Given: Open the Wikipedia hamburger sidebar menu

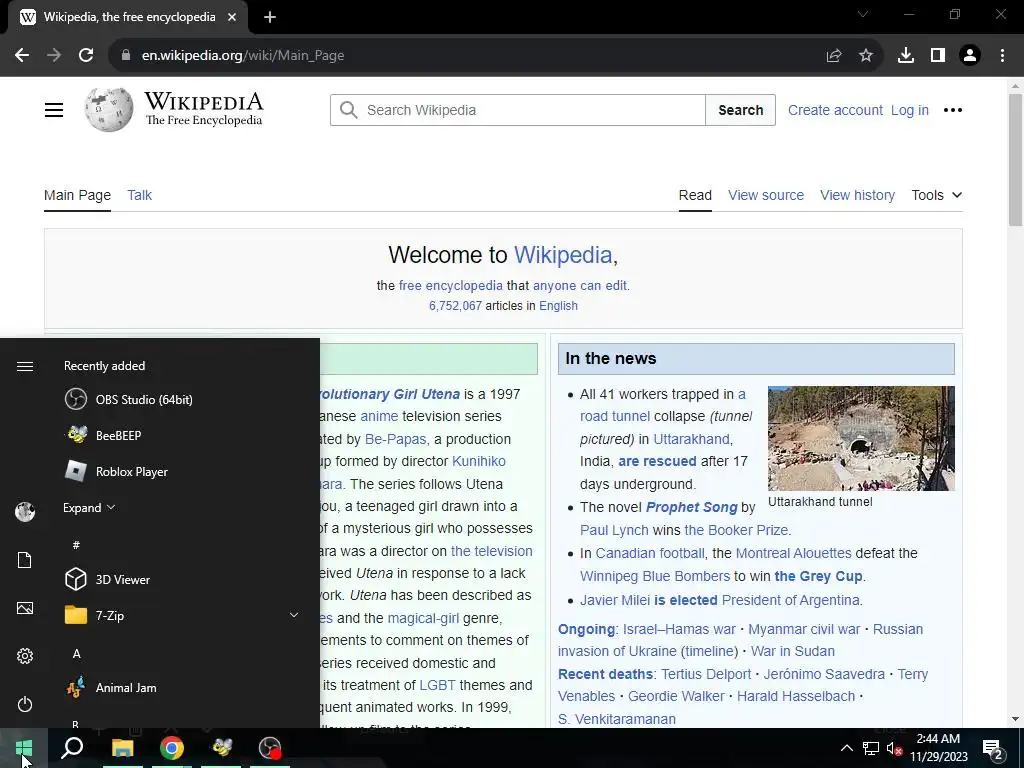Looking at the screenshot, I should [54, 110].
